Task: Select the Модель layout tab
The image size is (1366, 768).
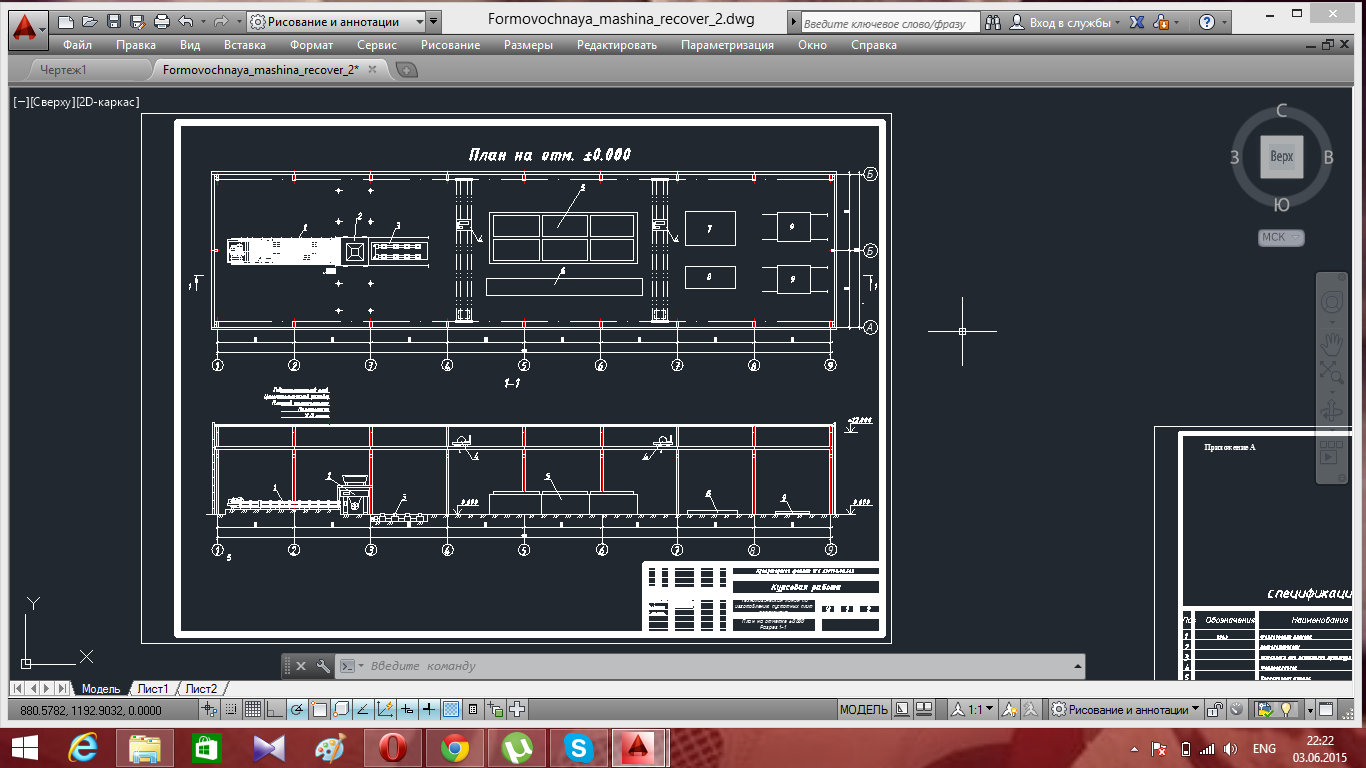Action: [101, 689]
